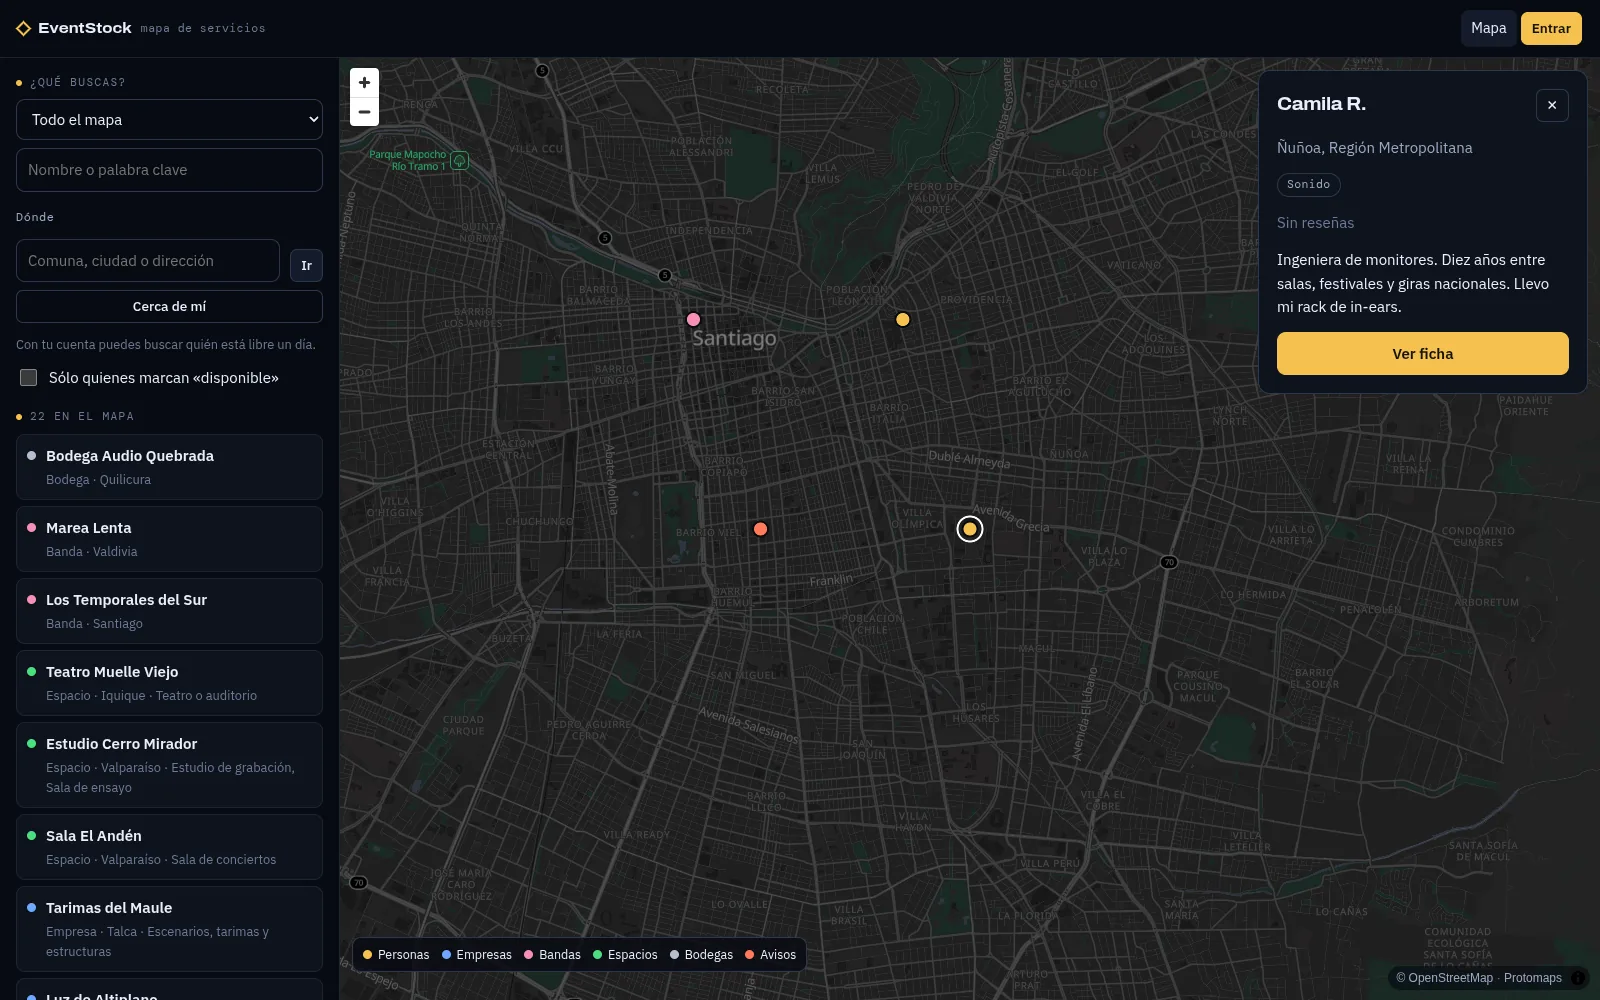1600x1000 pixels.
Task: Open Tarimas del Maule list item
Action: pos(169,929)
